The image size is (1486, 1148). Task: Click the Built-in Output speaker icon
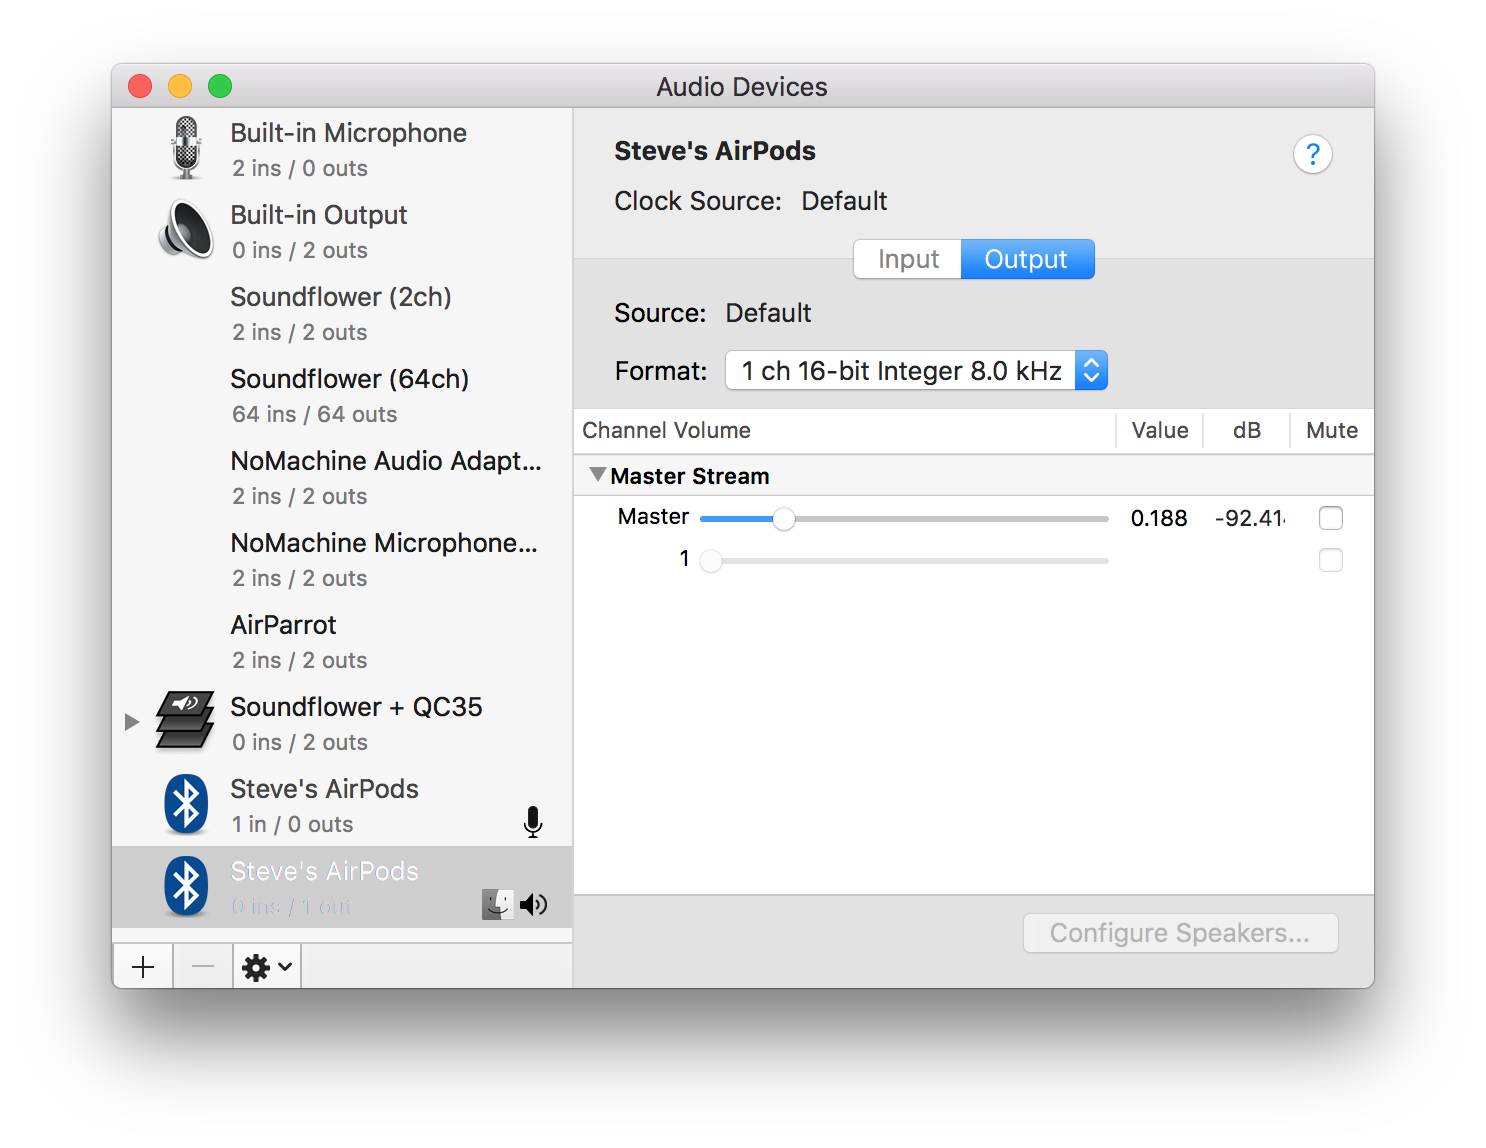click(186, 229)
